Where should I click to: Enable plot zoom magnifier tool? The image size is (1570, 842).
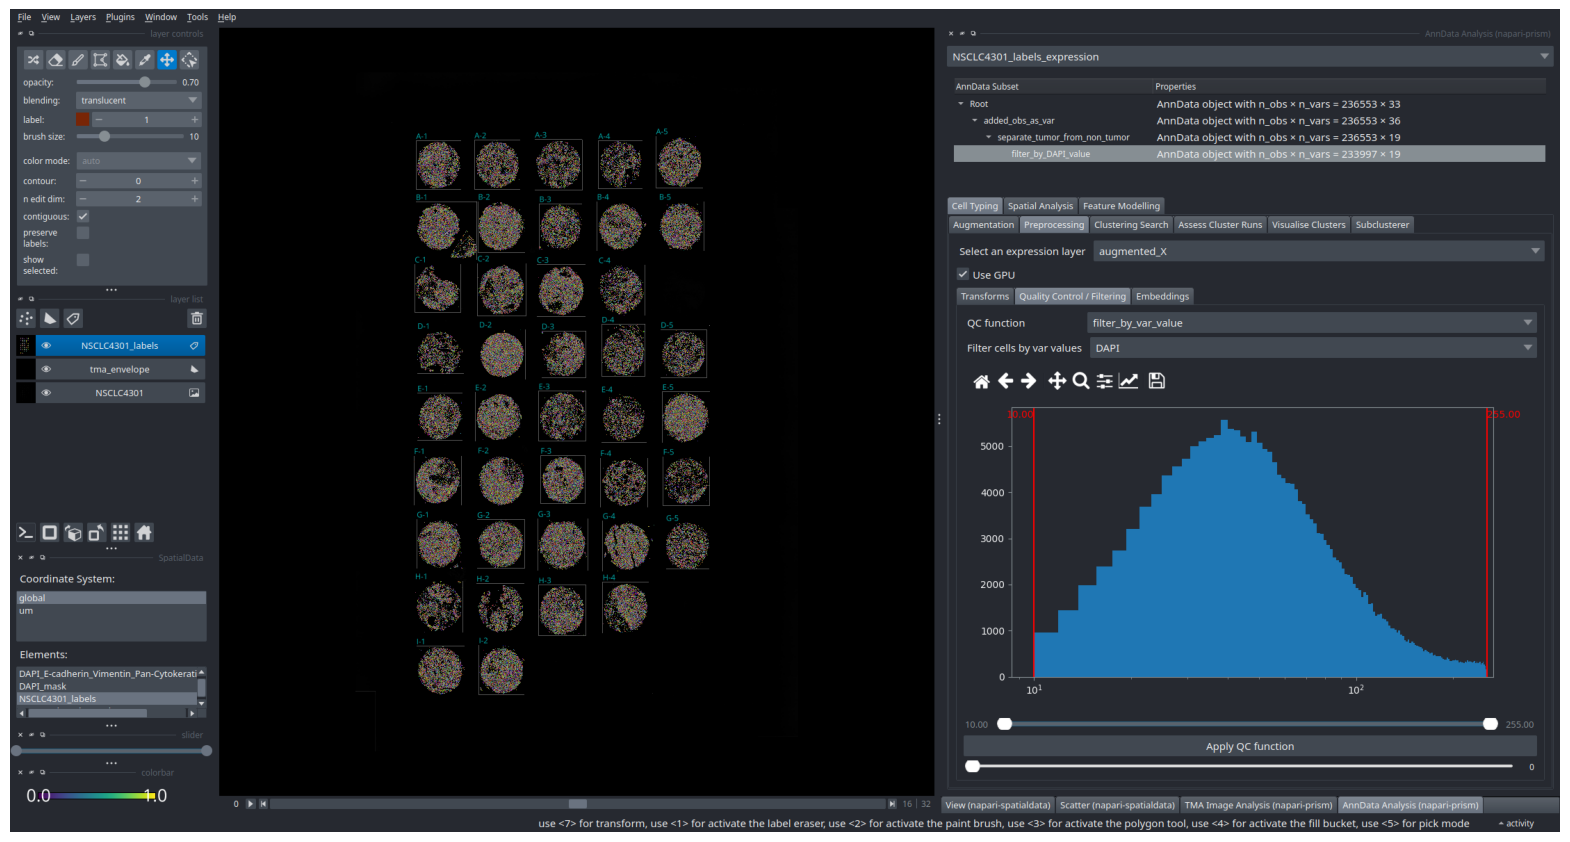tap(1080, 381)
